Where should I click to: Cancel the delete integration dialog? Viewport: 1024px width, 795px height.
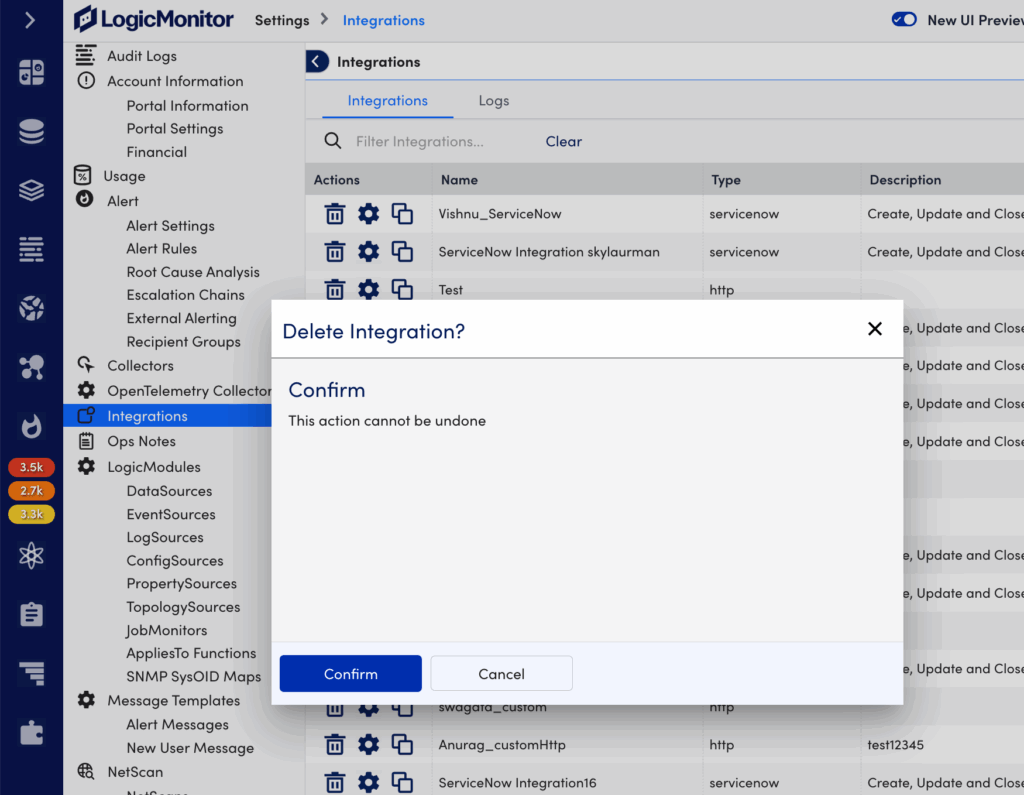(x=501, y=674)
